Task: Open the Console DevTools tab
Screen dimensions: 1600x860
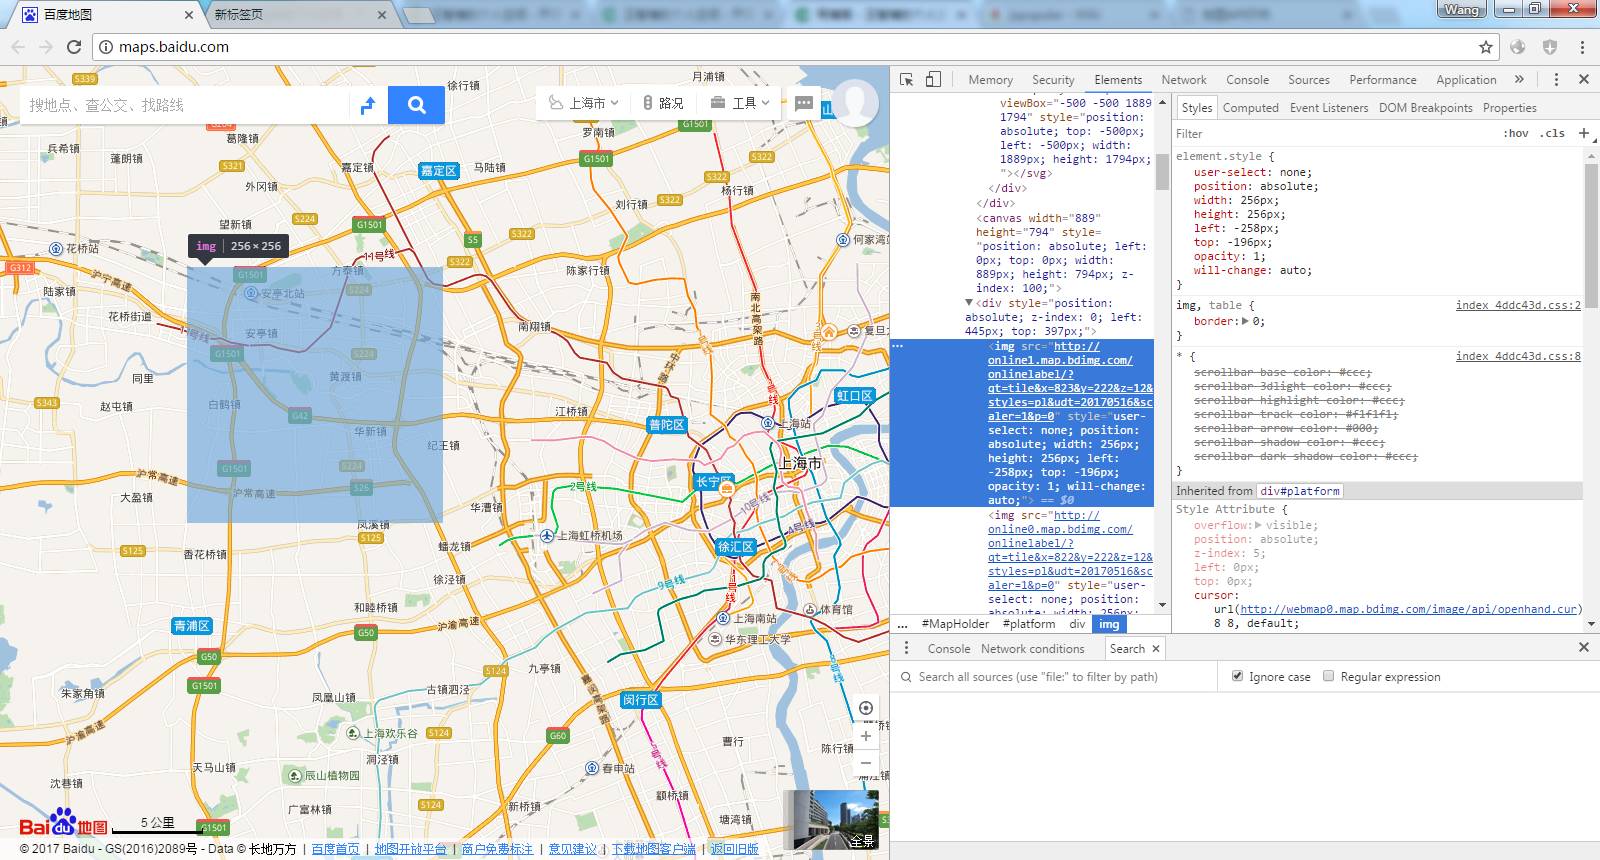Action: 1247,80
